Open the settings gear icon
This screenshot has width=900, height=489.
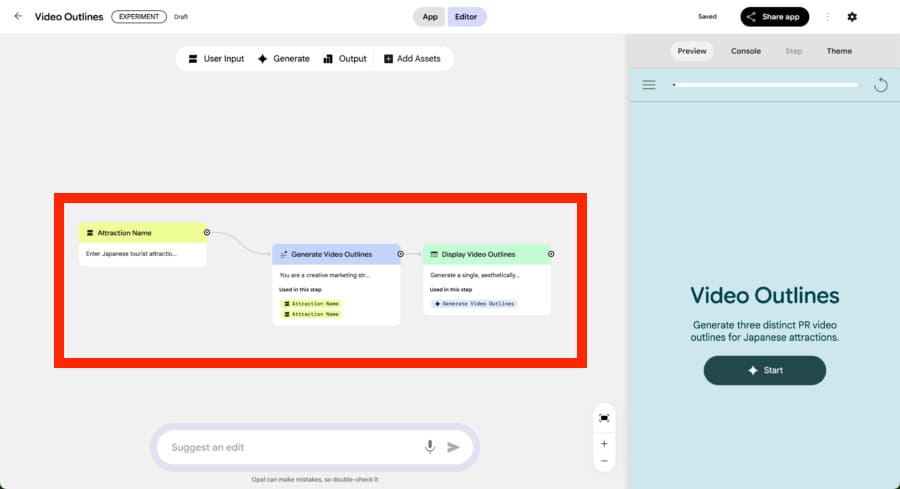pyautogui.click(x=852, y=17)
